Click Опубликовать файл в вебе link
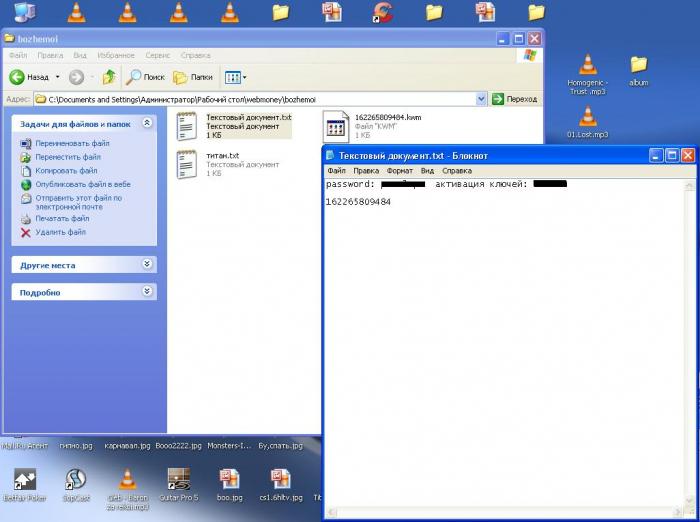Viewport: 700px width, 522px height. point(83,184)
